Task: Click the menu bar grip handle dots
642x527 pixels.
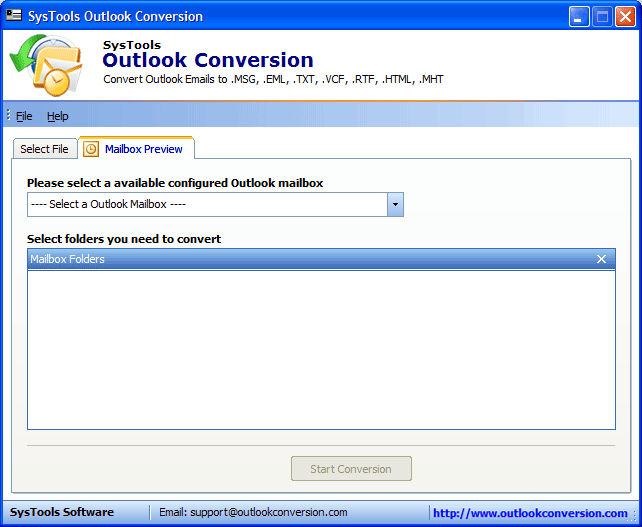Action: pyautogui.click(x=8, y=115)
